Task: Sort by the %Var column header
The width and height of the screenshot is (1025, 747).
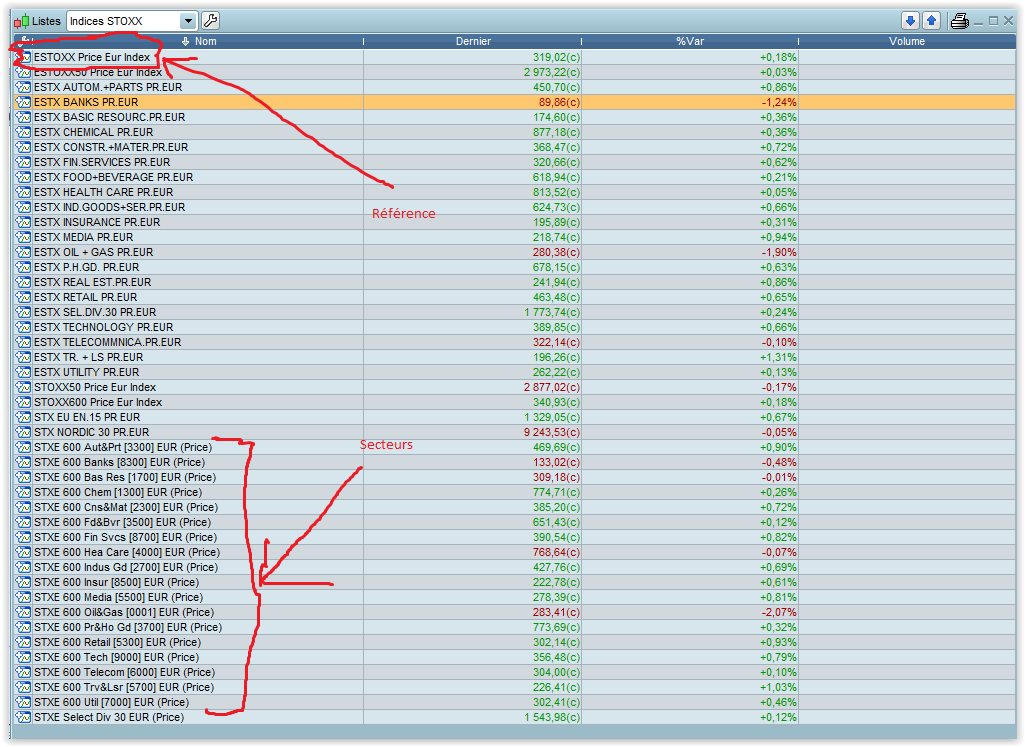Action: point(690,41)
